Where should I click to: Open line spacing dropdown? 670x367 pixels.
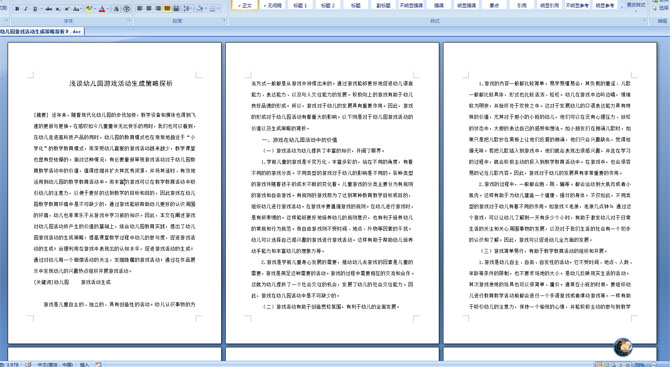191,8
